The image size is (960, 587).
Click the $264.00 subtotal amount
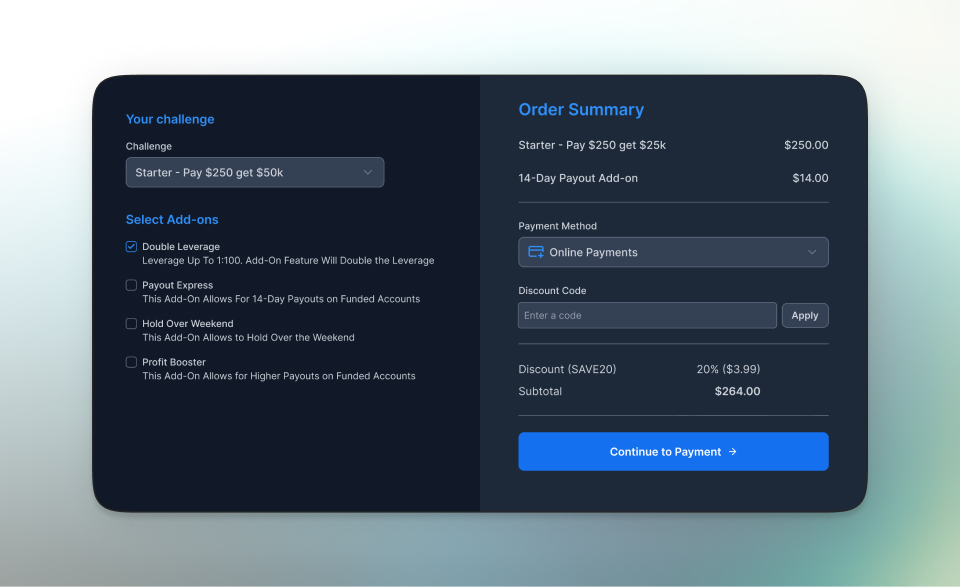tap(737, 391)
